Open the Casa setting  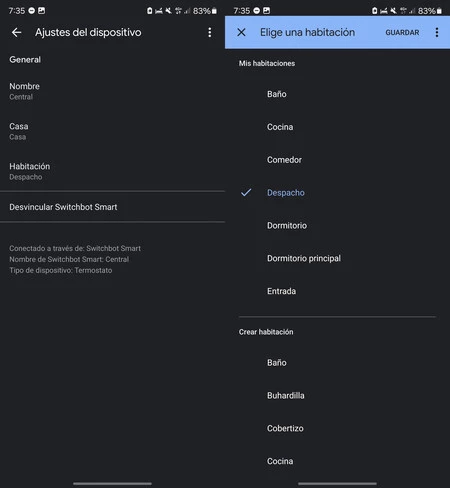point(112,131)
